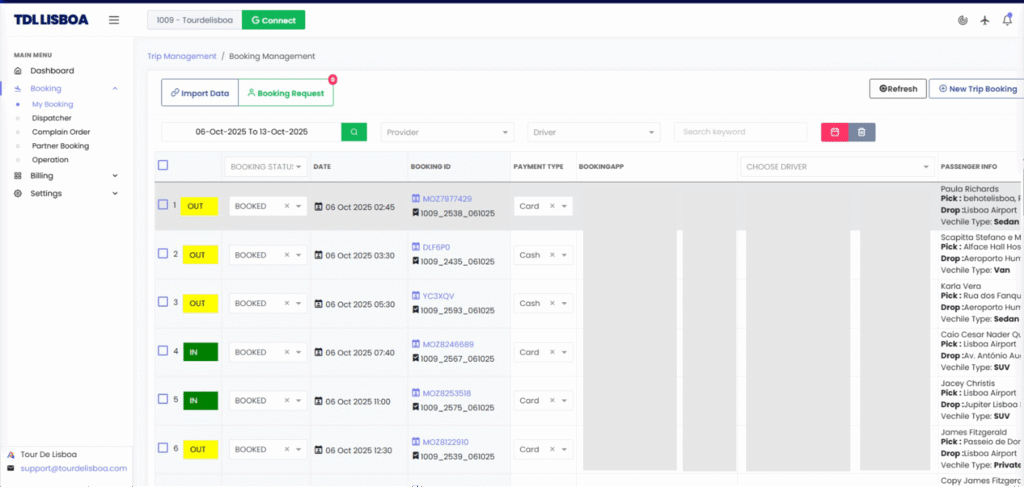Click the red calendar icon button
This screenshot has width=1024, height=488.
[x=834, y=132]
